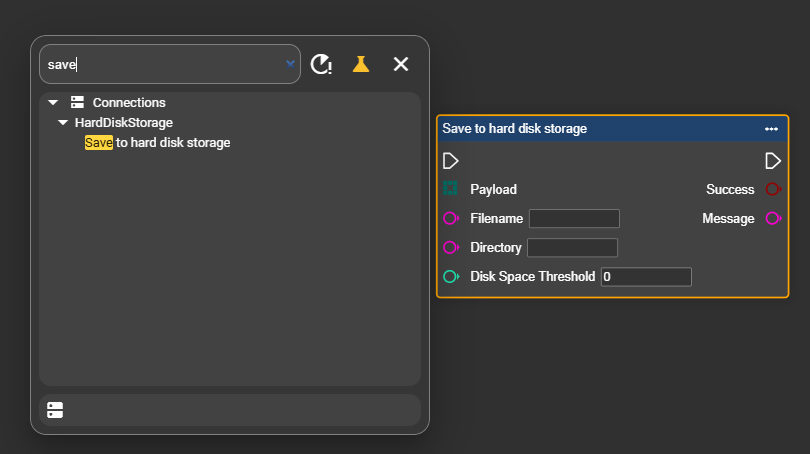Click the Disk Space Threshold value field

click(646, 277)
